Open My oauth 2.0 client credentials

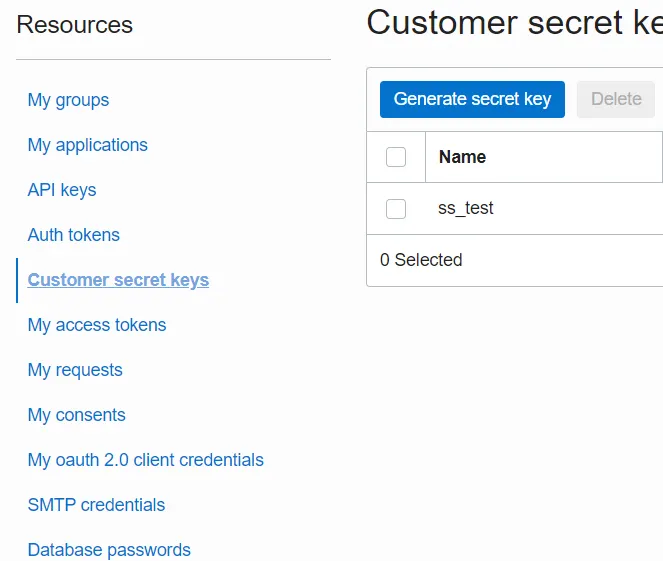145,460
